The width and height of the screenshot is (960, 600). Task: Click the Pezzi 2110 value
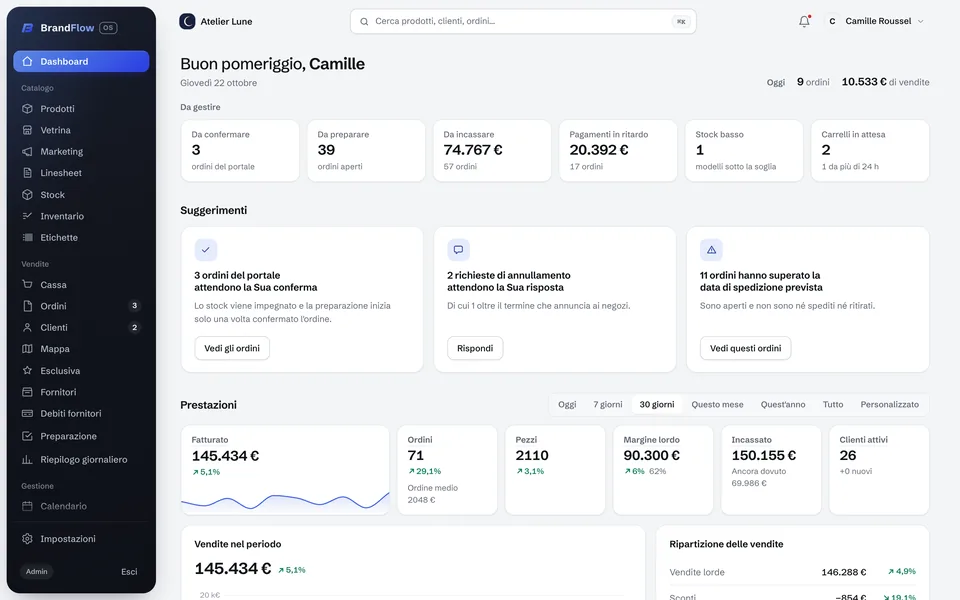(532, 456)
